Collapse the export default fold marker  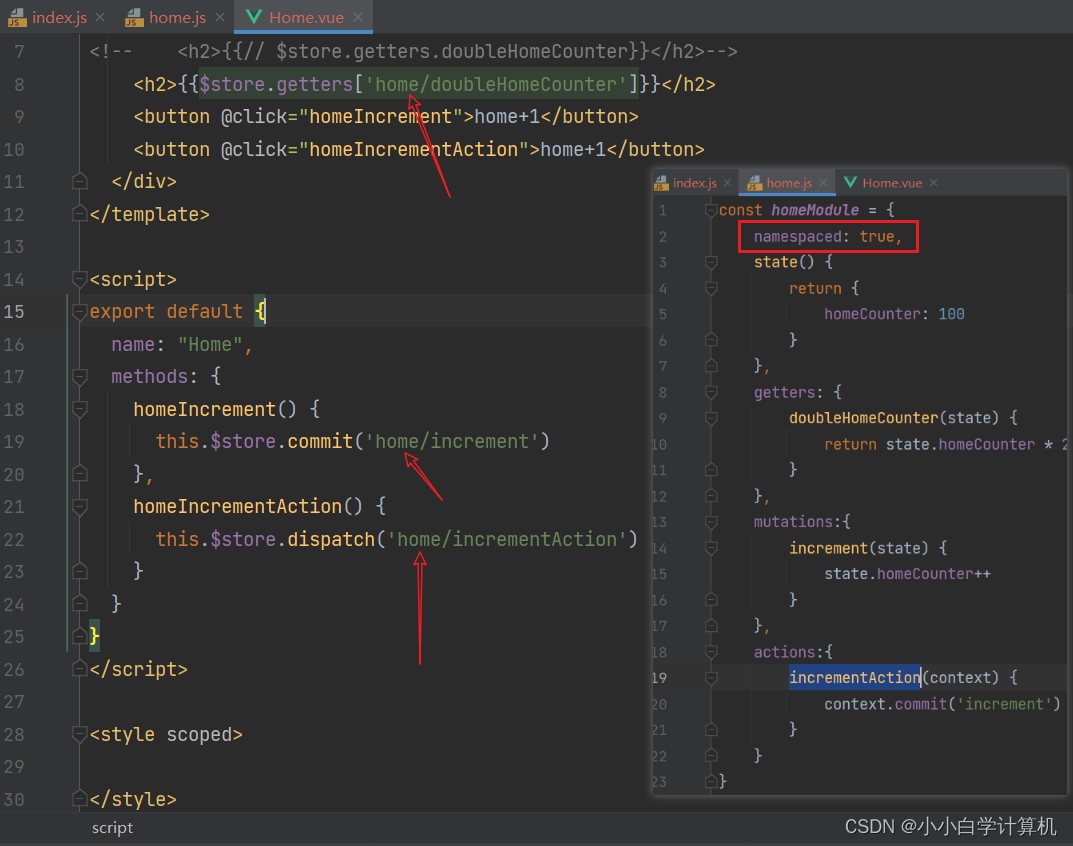tap(79, 311)
